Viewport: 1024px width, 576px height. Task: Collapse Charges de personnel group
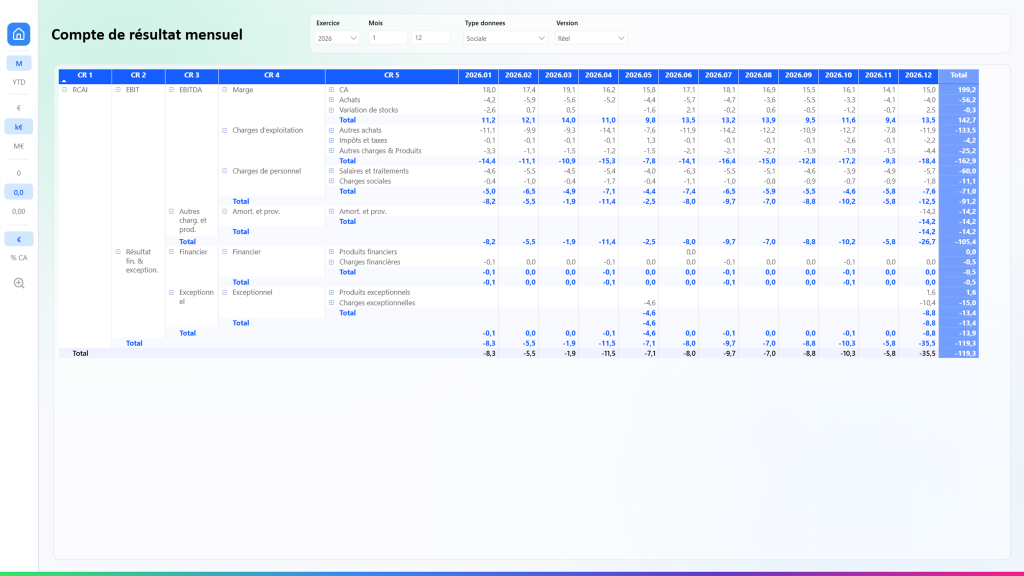[x=225, y=171]
